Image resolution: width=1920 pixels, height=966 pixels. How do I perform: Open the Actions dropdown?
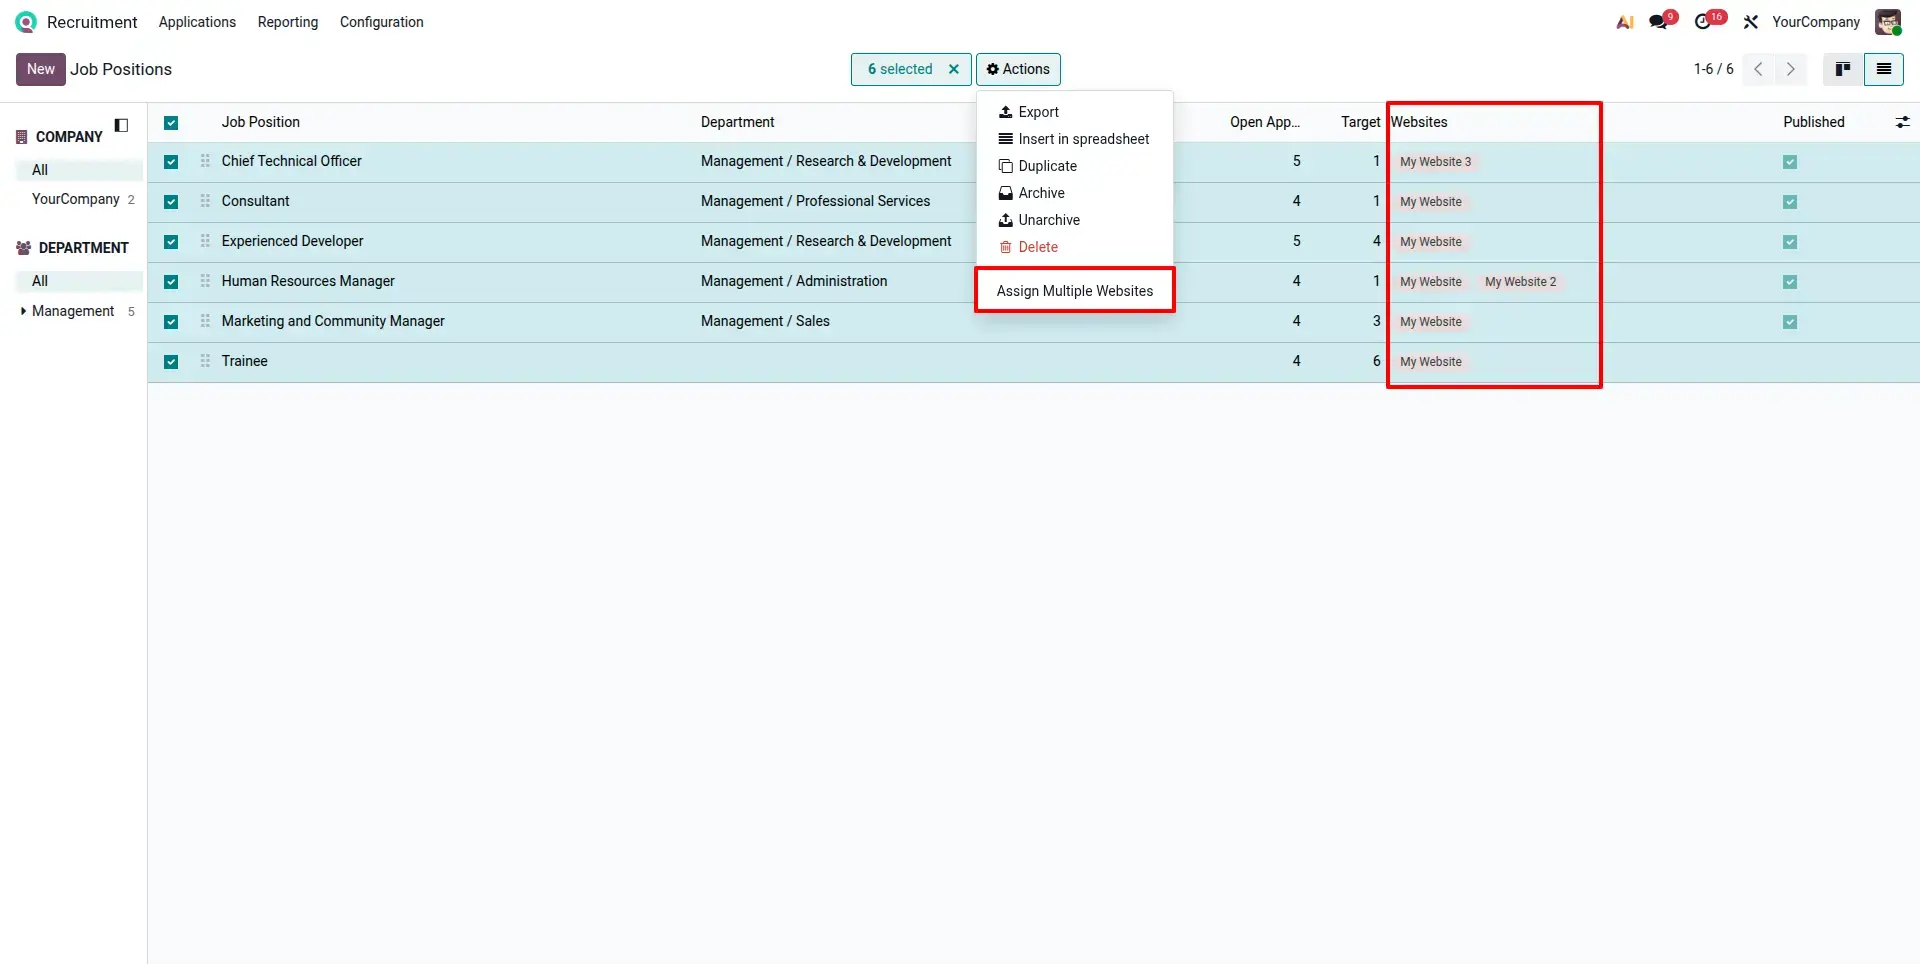coord(1018,69)
